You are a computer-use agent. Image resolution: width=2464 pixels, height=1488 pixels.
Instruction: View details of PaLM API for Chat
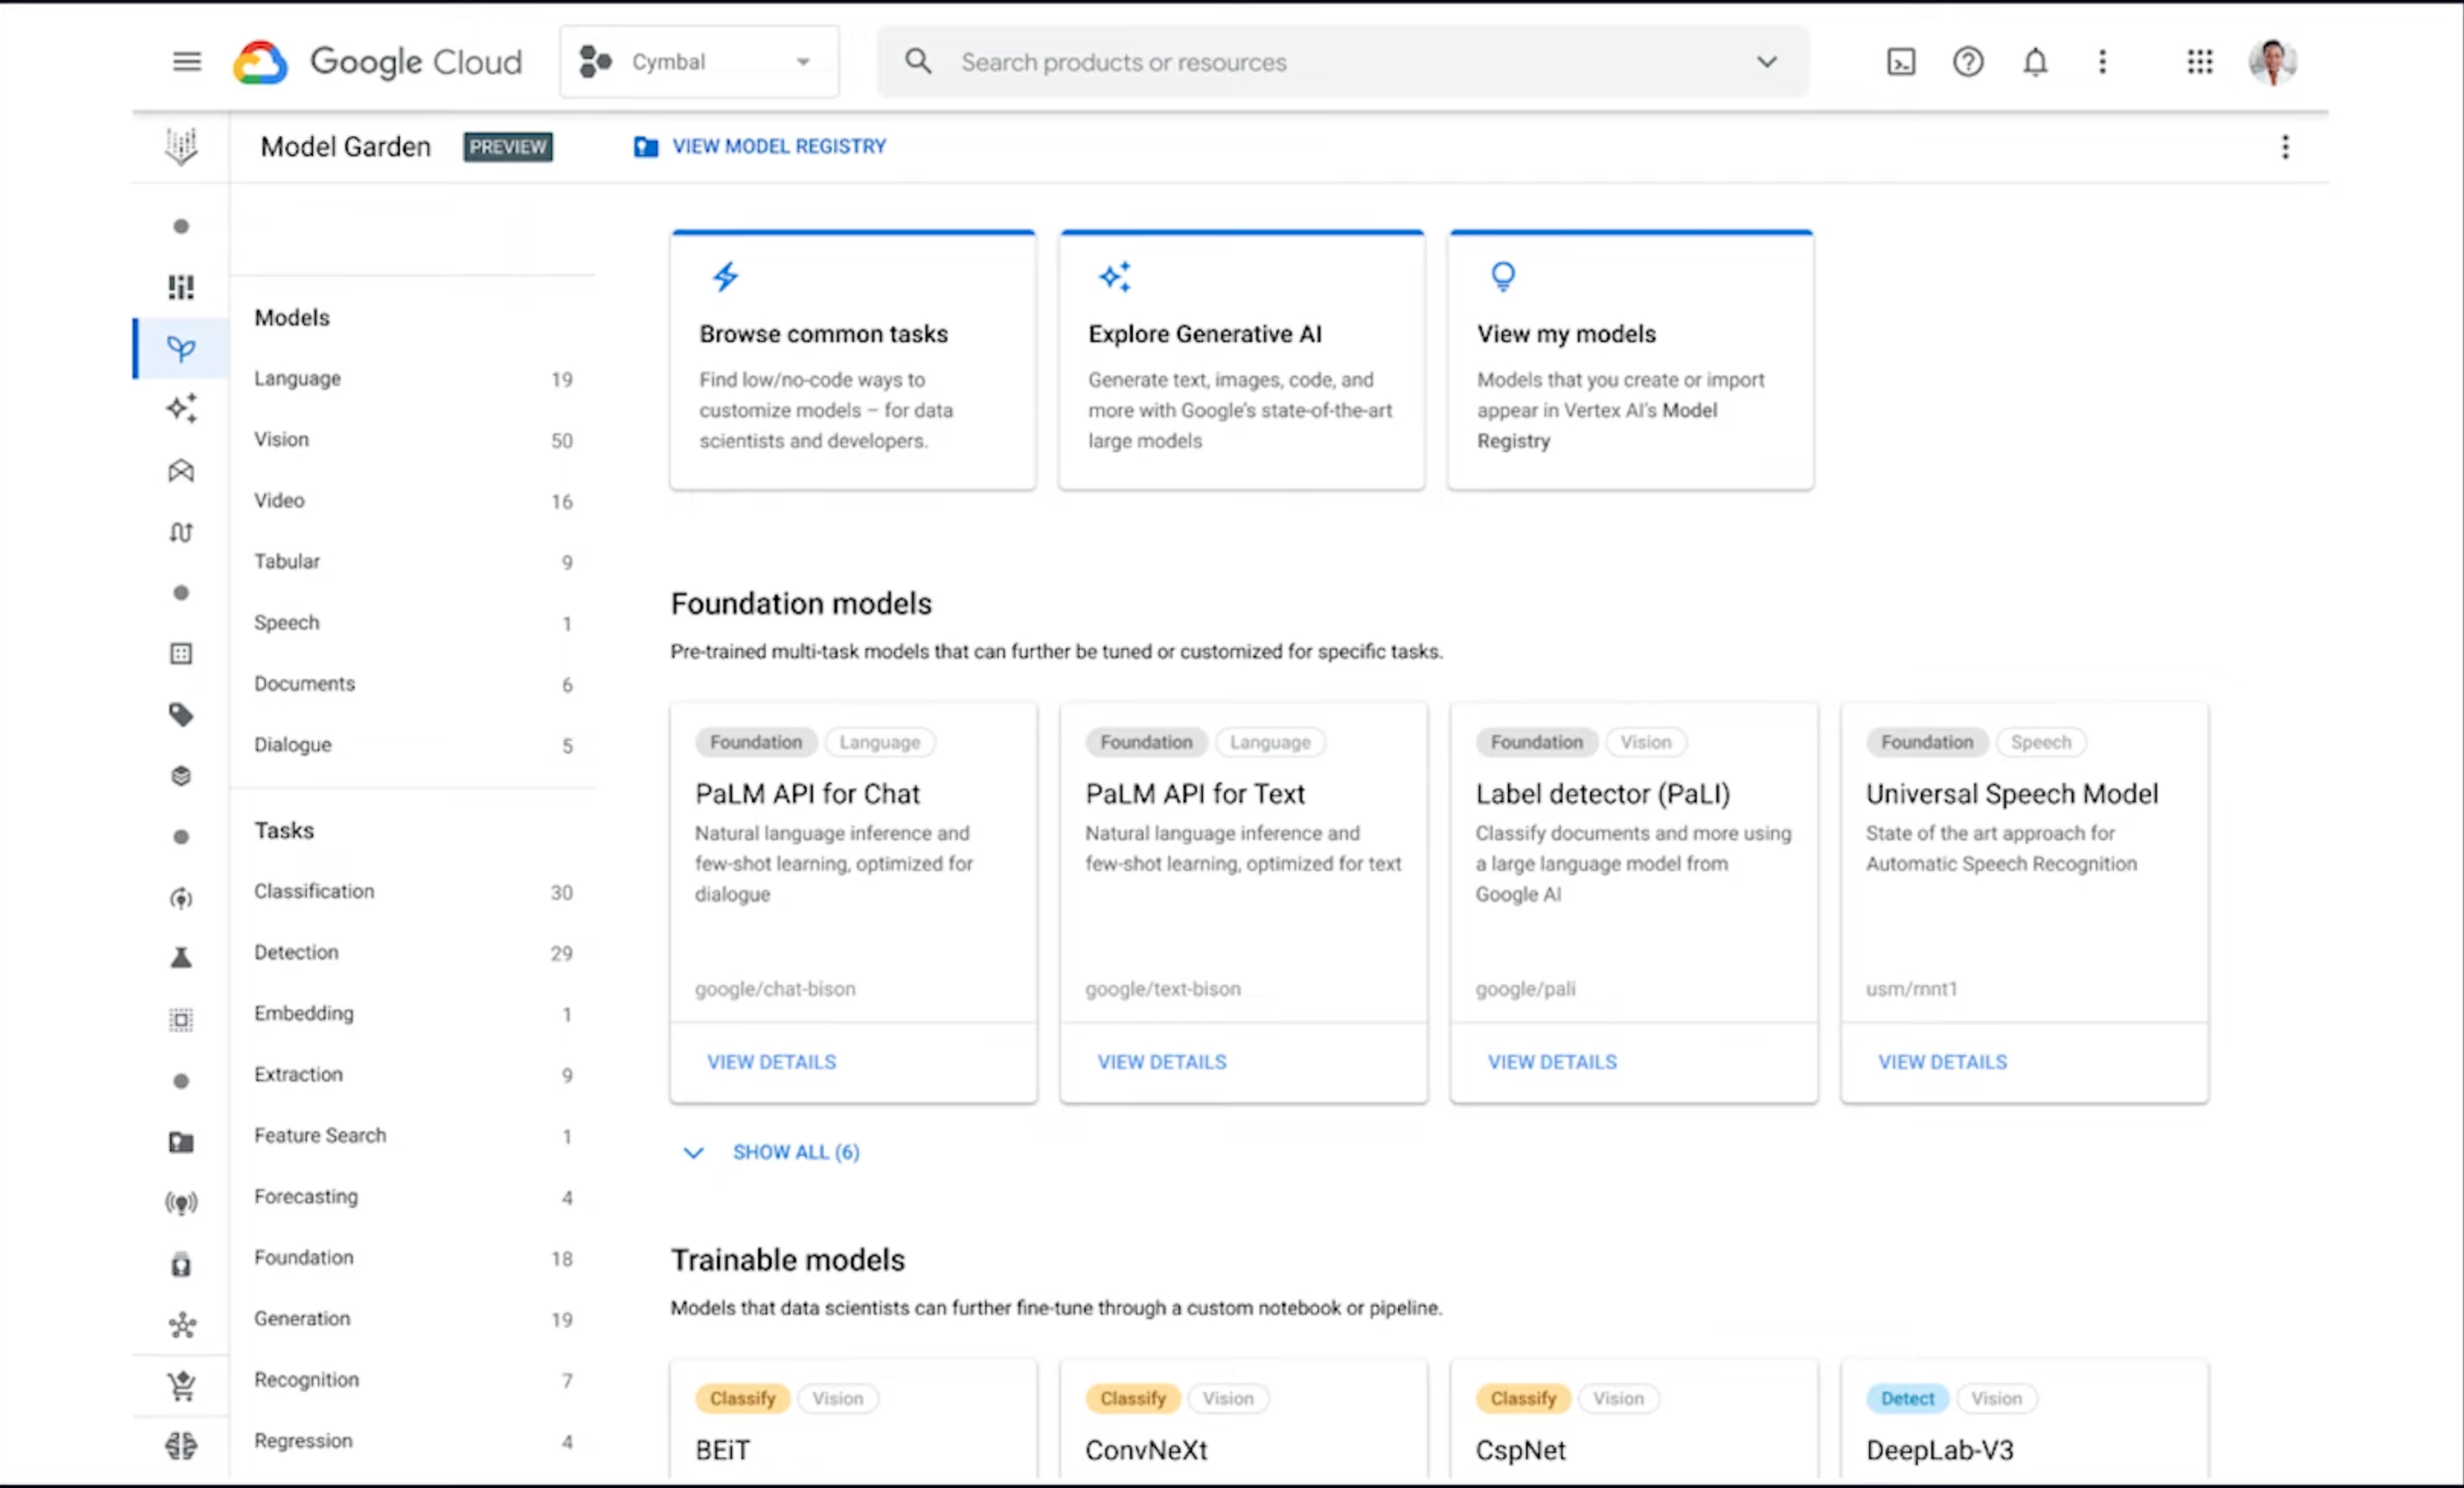(771, 1062)
